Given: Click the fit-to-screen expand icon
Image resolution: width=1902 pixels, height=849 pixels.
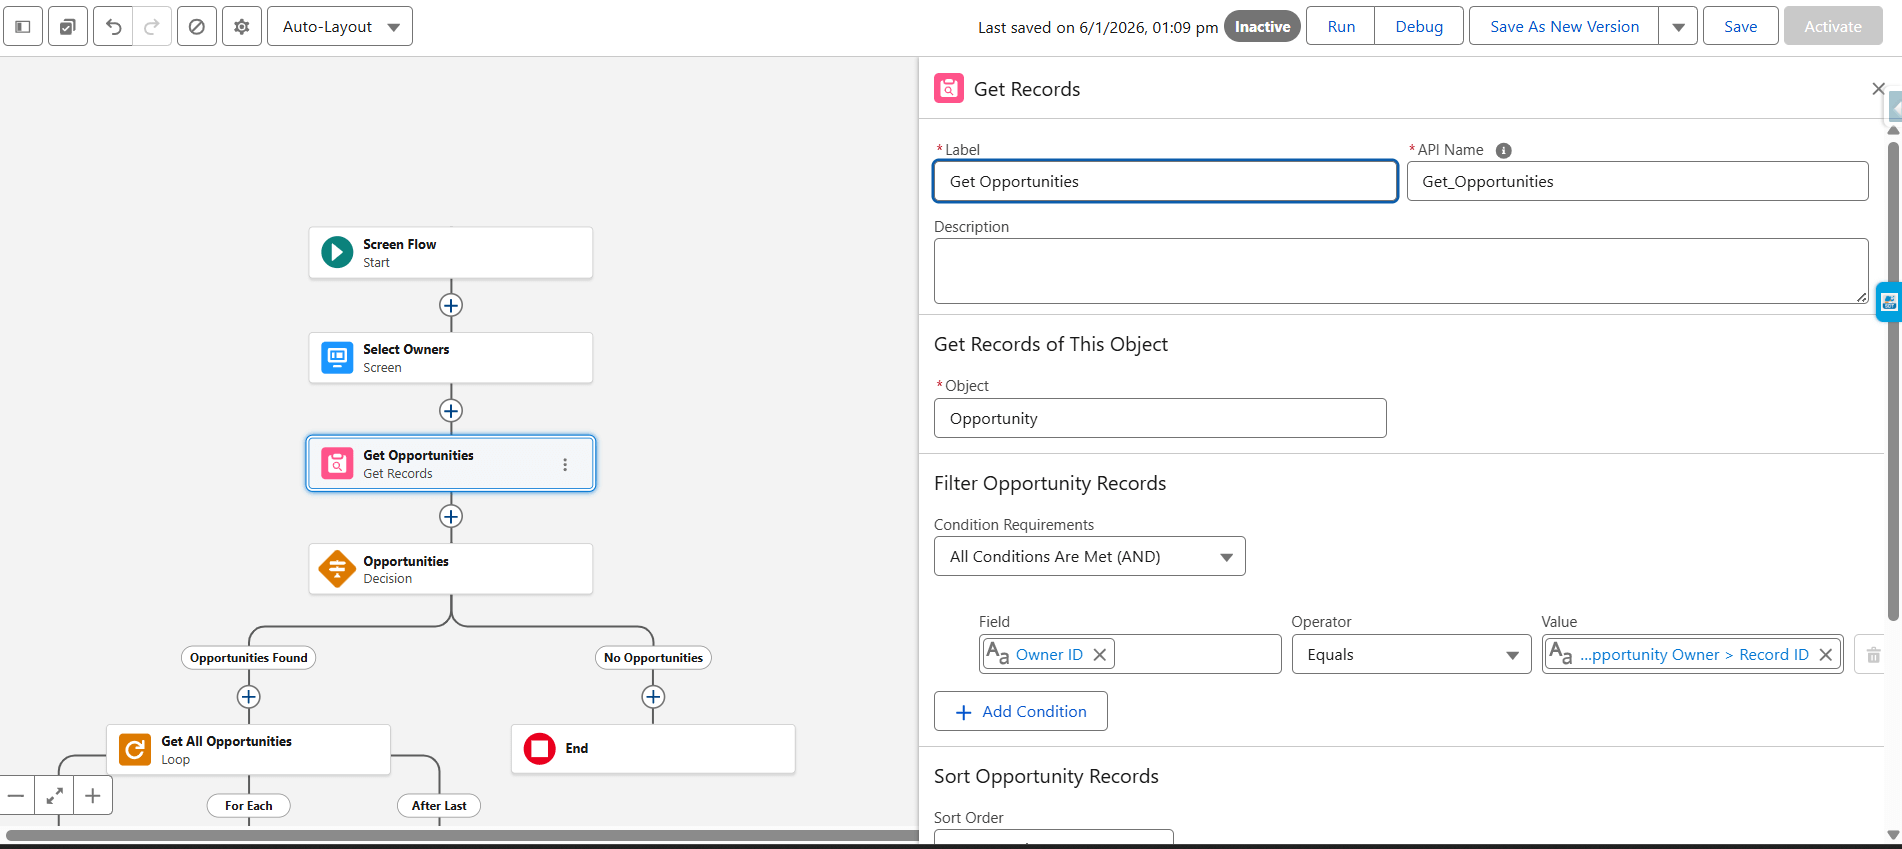Looking at the screenshot, I should pyautogui.click(x=55, y=796).
